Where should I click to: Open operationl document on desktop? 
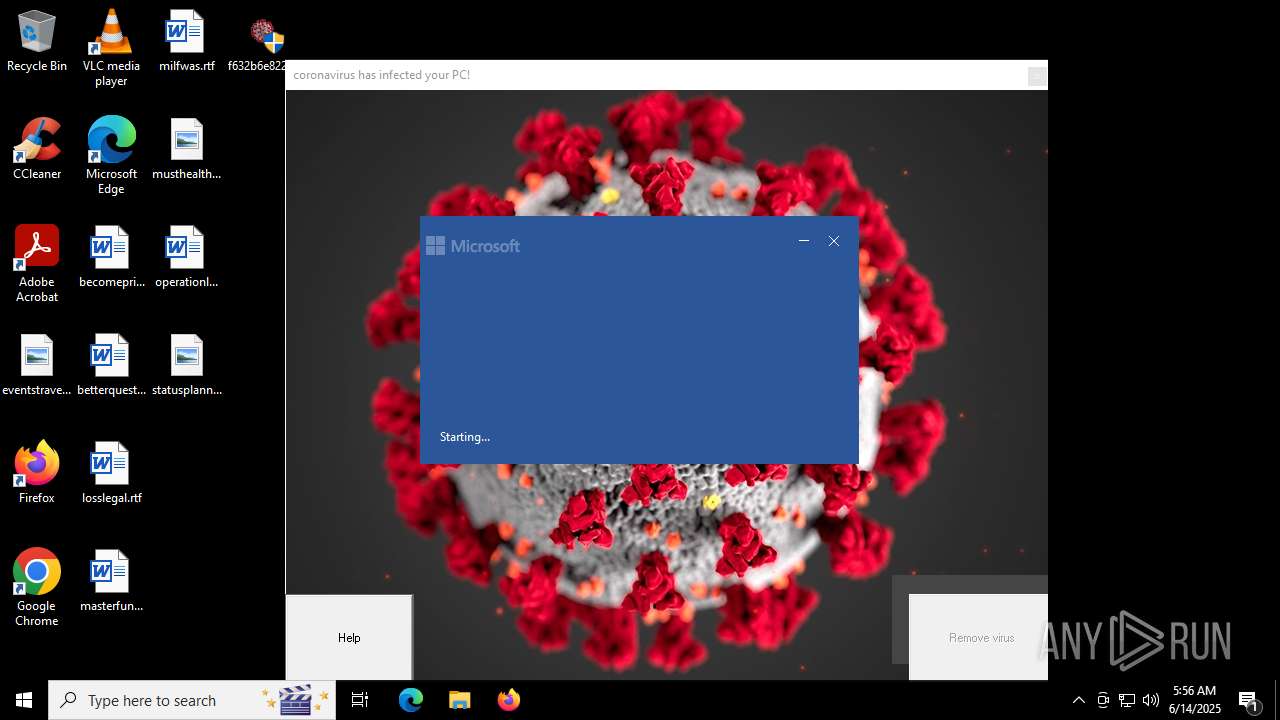tap(186, 257)
